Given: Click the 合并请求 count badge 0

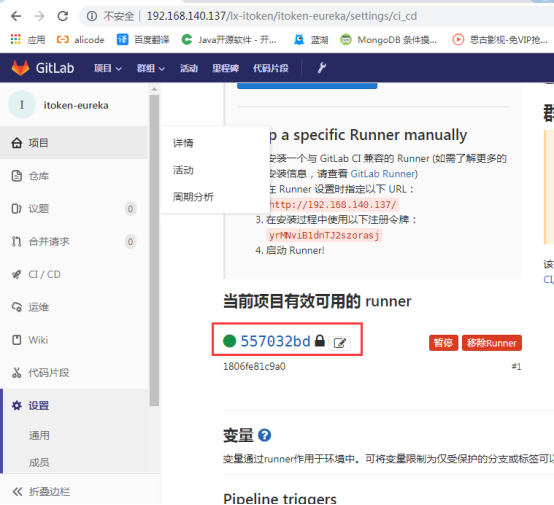Looking at the screenshot, I should 130,242.
